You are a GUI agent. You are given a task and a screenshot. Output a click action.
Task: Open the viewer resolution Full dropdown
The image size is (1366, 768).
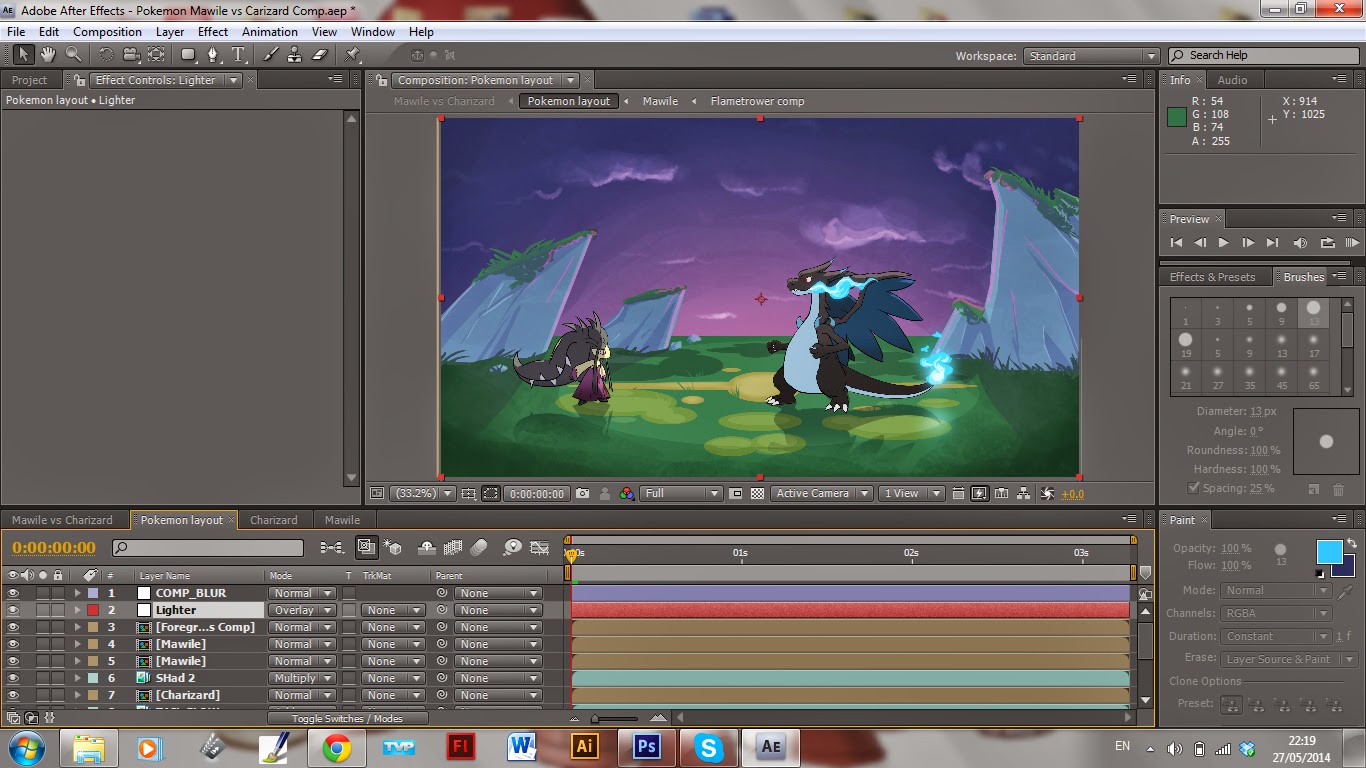coord(682,493)
